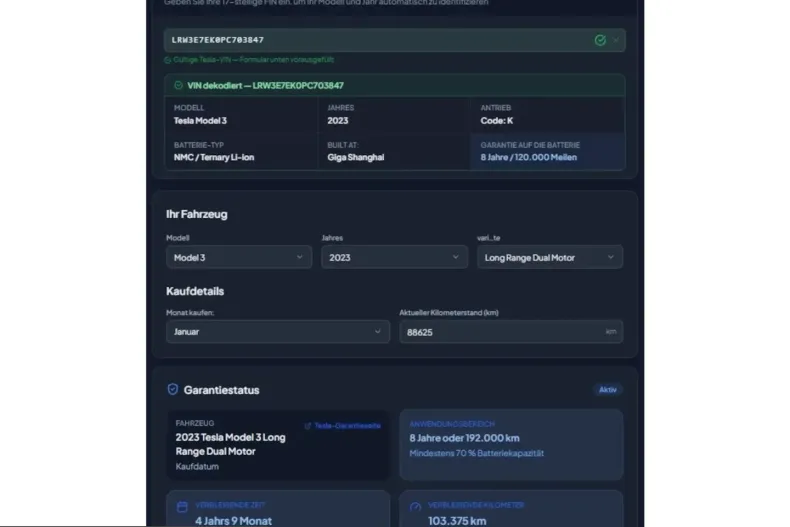Click the 'VIN dekodiert' banner text
790x527 pixels.
(x=265, y=85)
